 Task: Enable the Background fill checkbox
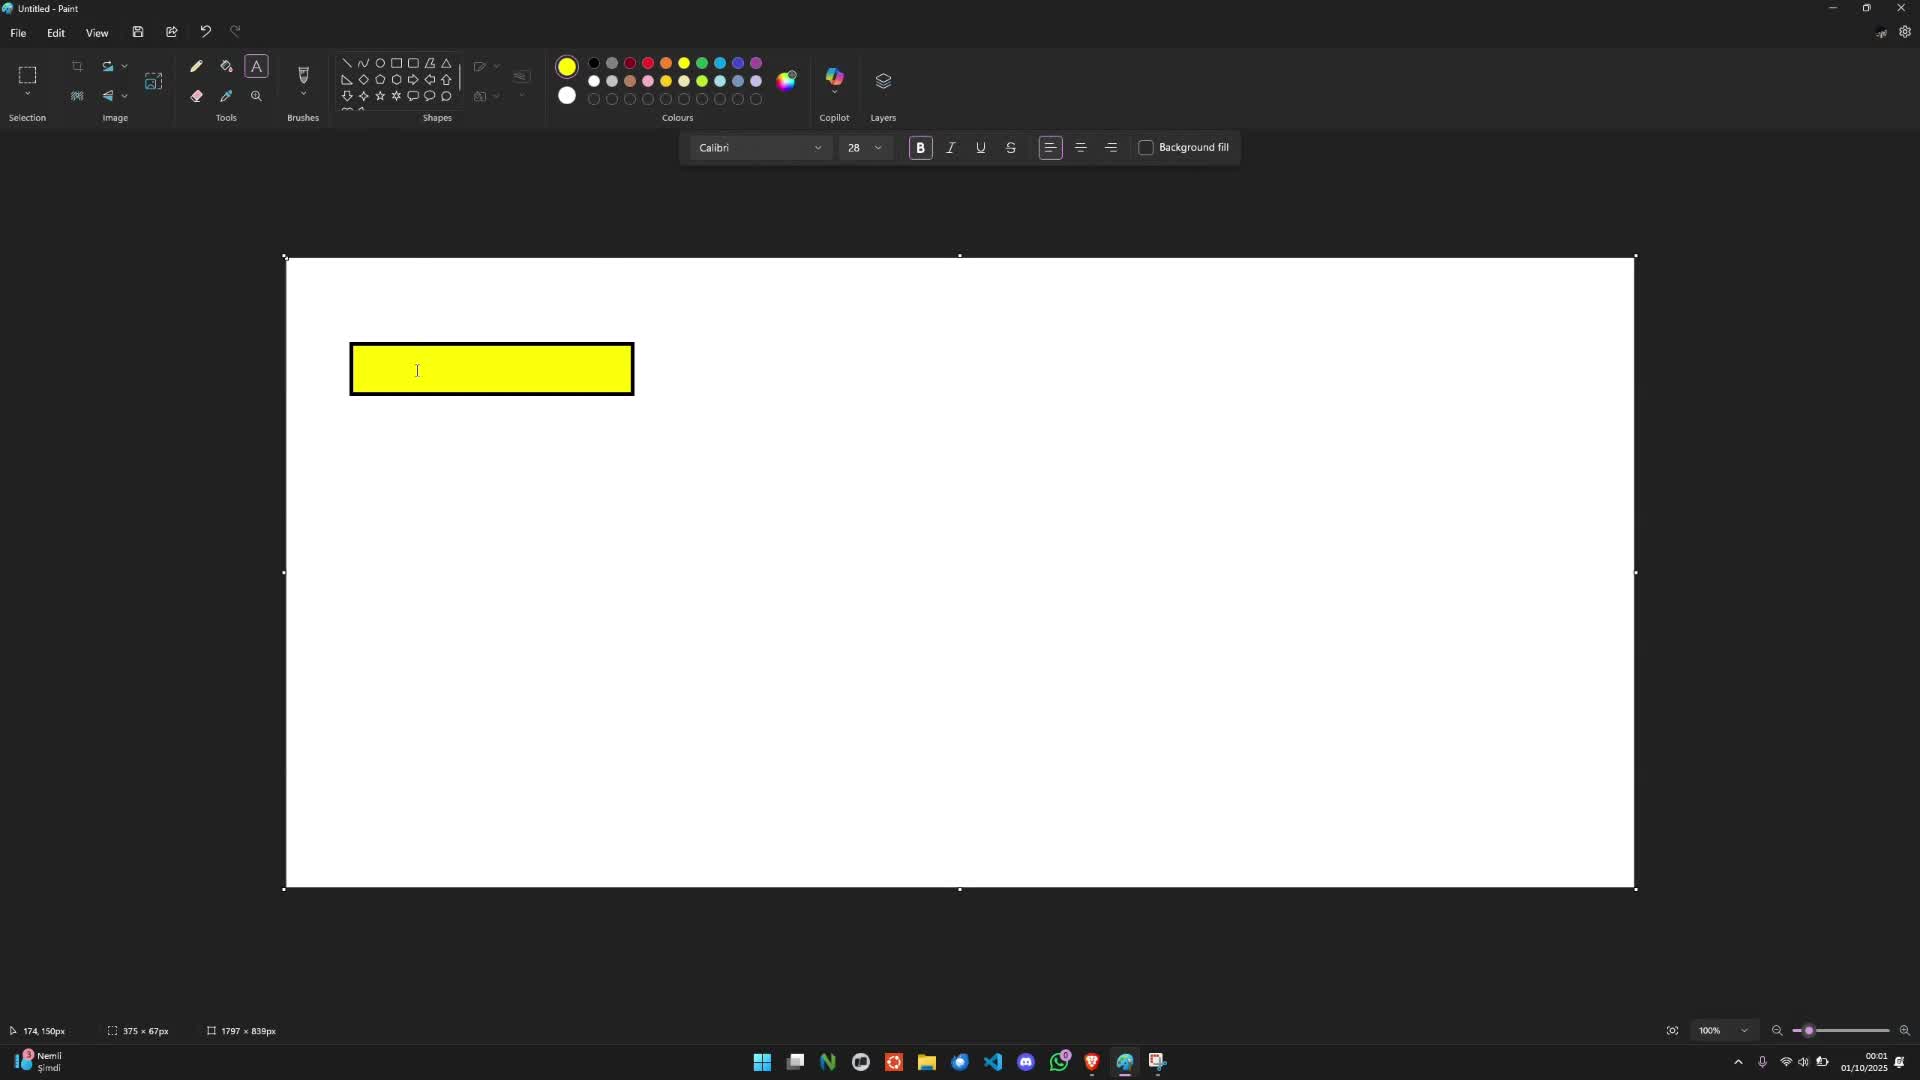point(1146,148)
